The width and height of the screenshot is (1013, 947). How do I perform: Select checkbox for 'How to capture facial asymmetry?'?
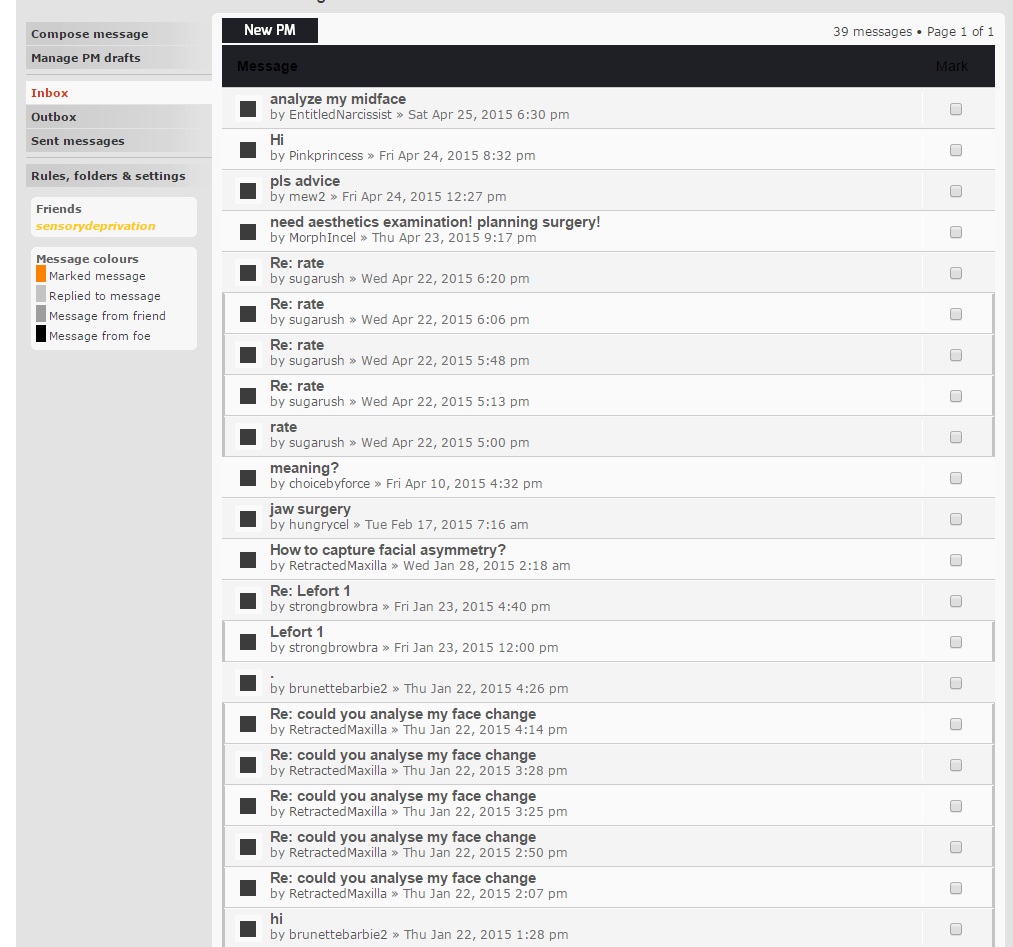(956, 560)
